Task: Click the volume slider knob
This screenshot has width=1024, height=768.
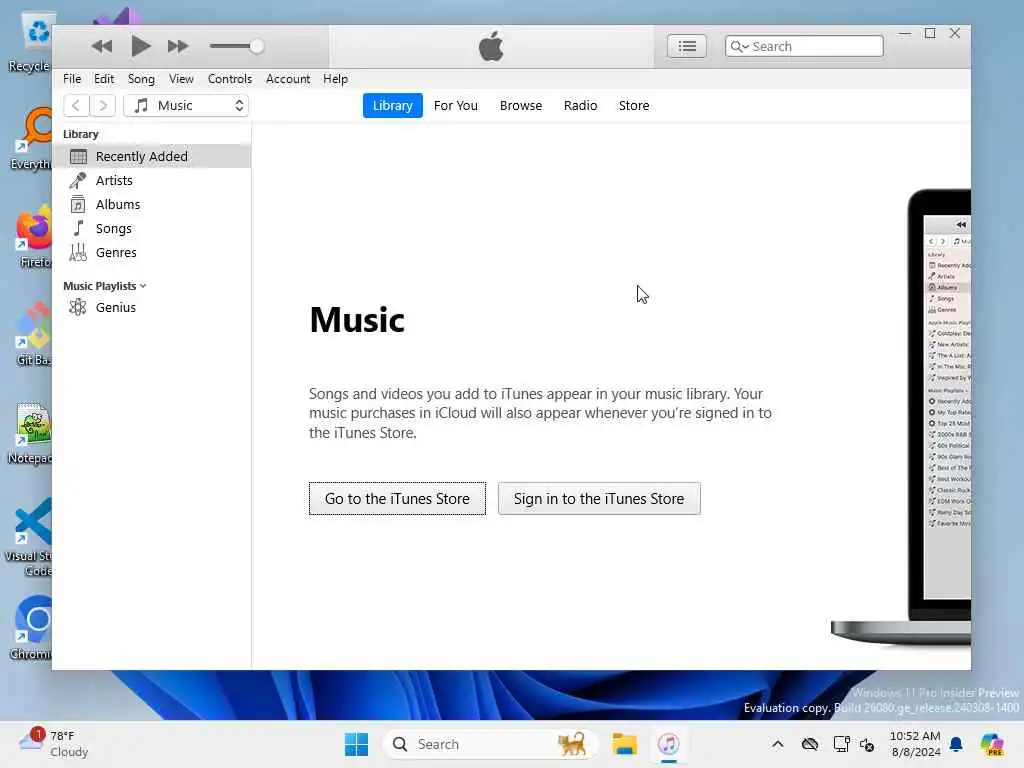Action: [257, 46]
